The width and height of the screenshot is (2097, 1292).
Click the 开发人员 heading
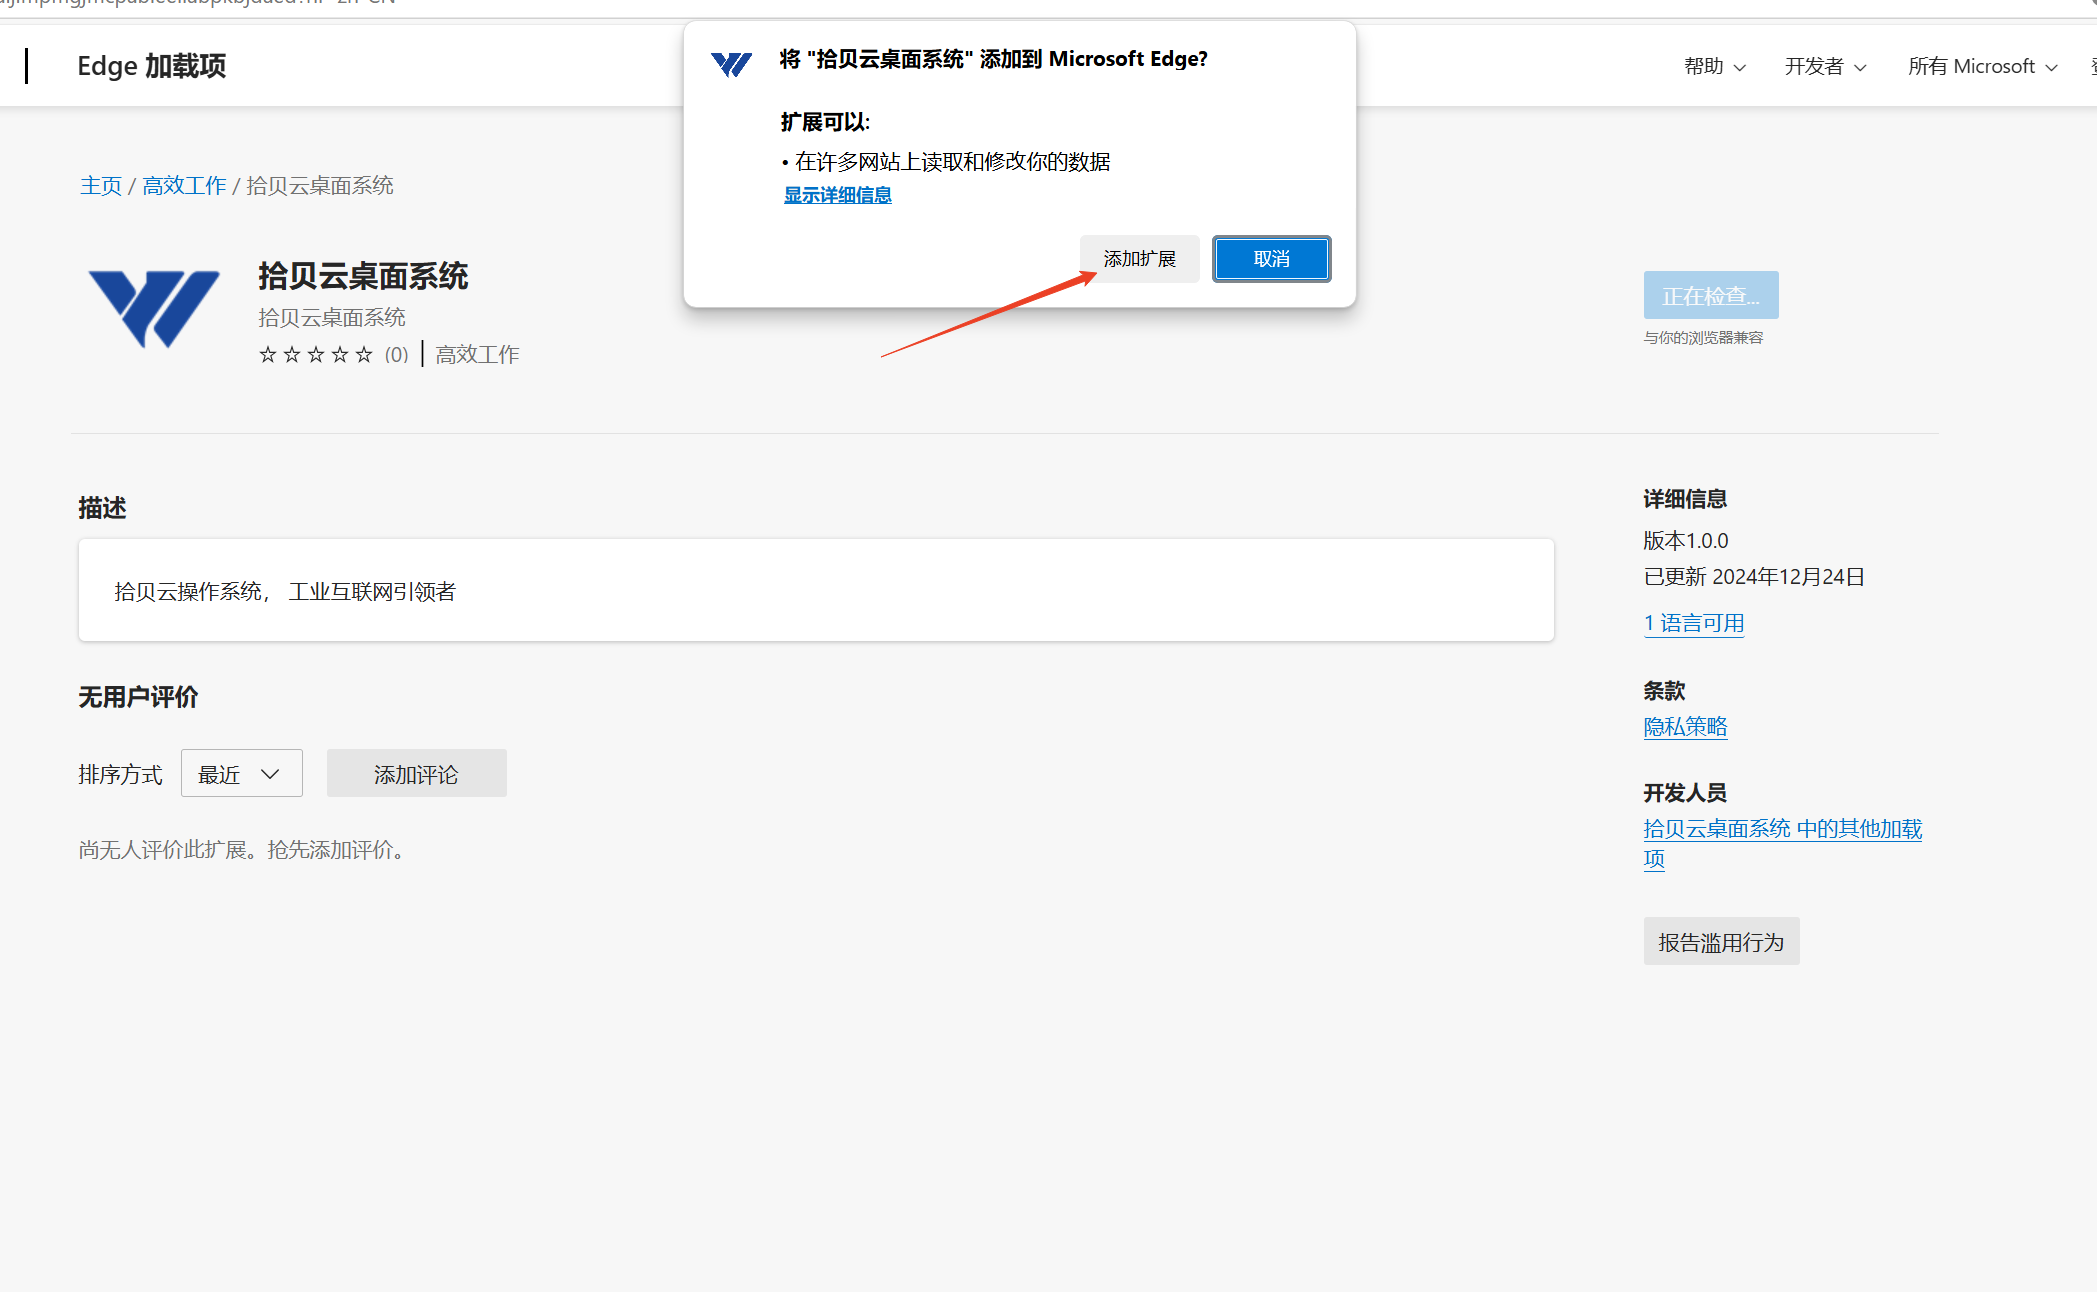pos(1685,793)
